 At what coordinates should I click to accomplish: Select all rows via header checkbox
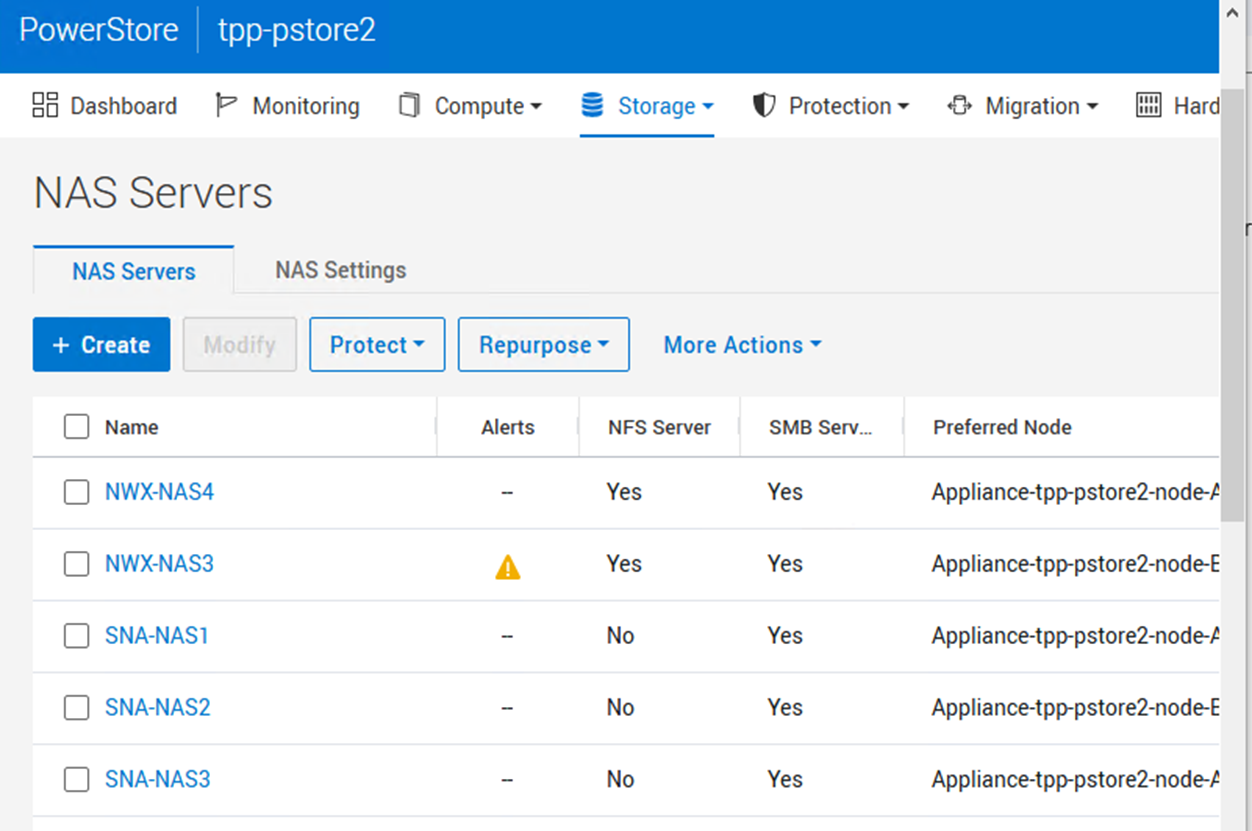[x=76, y=427]
